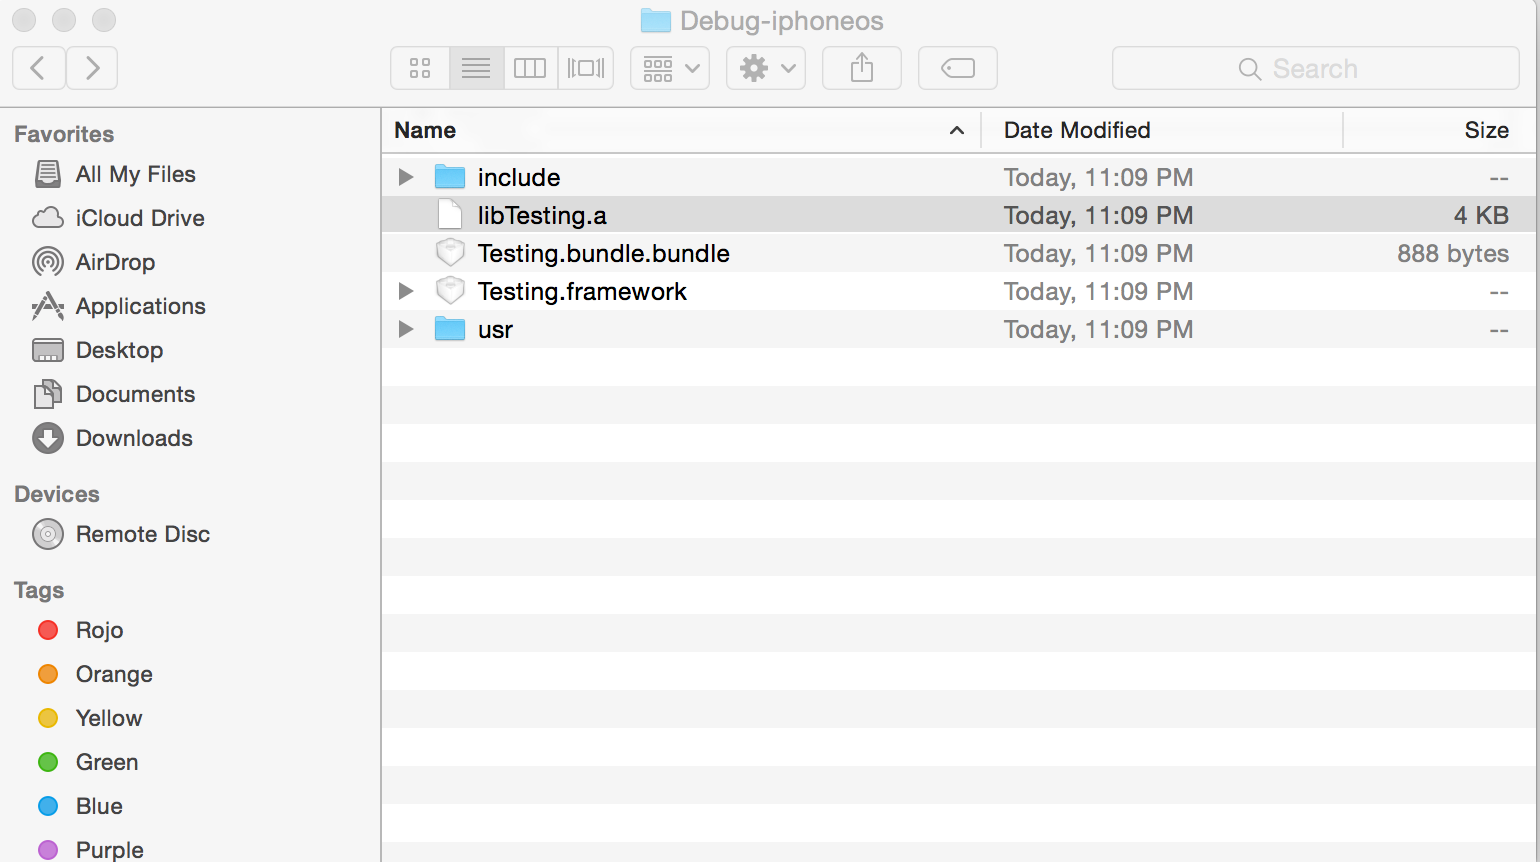Image resolution: width=1540 pixels, height=862 pixels.
Task: Go forward with the right arrow button
Action: tap(92, 68)
